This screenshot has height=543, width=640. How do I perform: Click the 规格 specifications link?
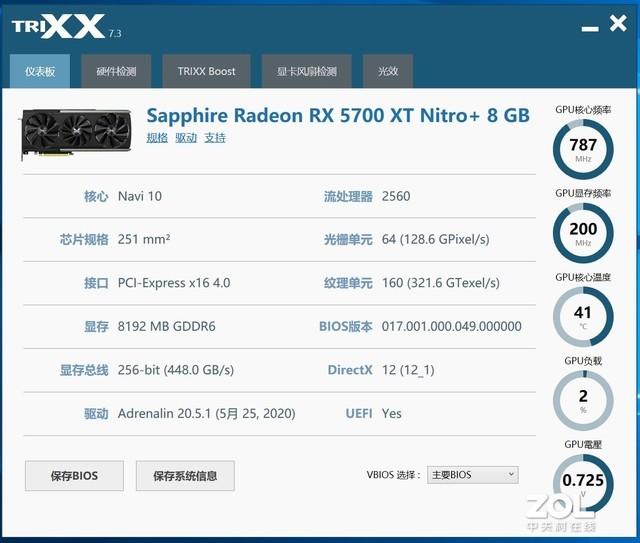pos(157,138)
